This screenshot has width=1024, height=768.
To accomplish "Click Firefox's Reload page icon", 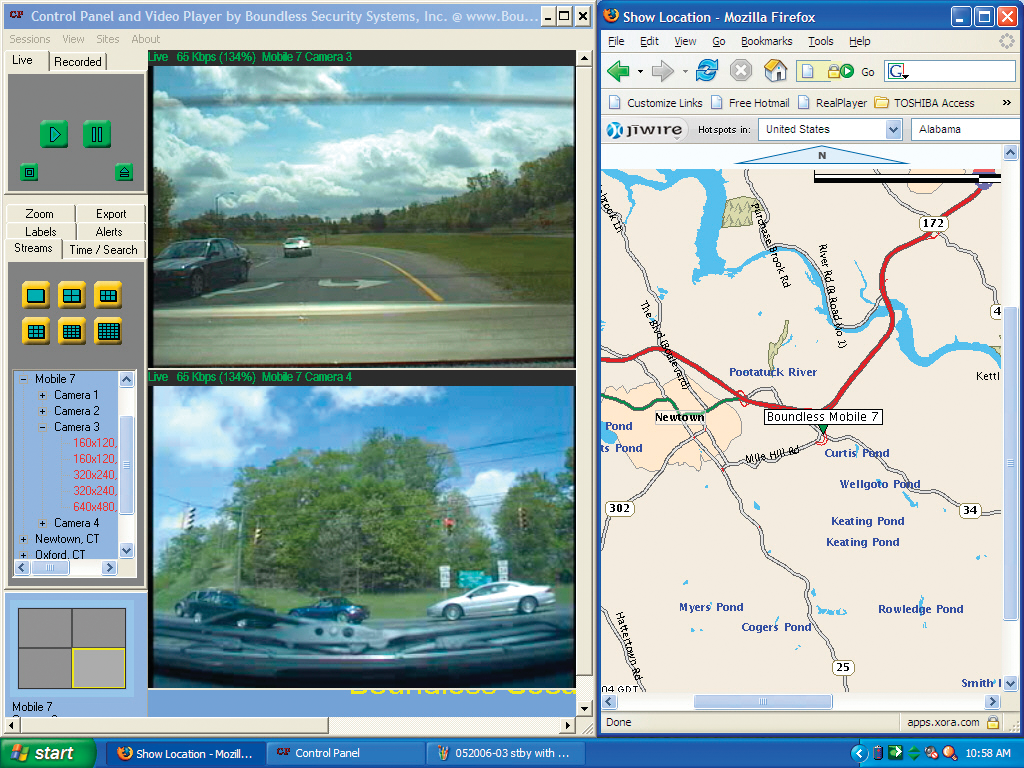I will pos(708,70).
